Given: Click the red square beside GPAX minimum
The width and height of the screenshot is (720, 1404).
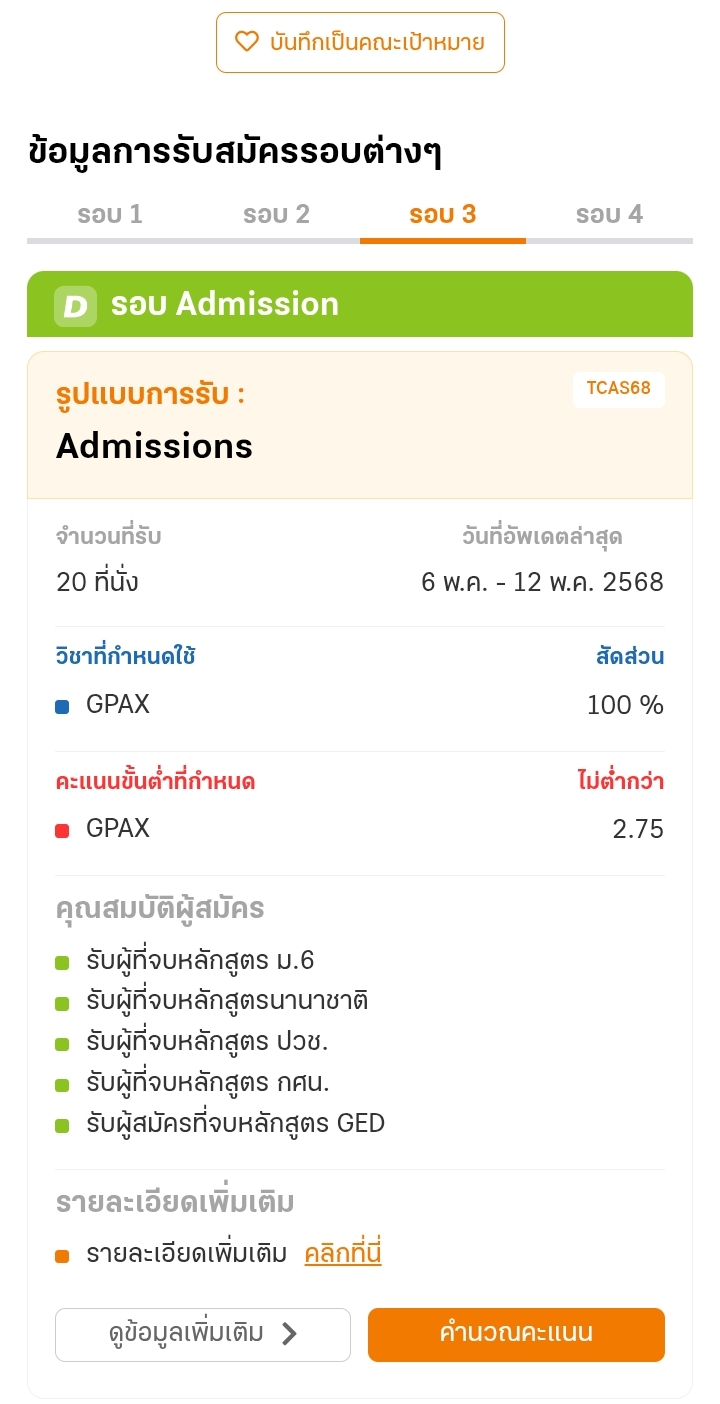Looking at the screenshot, I should click(x=62, y=830).
